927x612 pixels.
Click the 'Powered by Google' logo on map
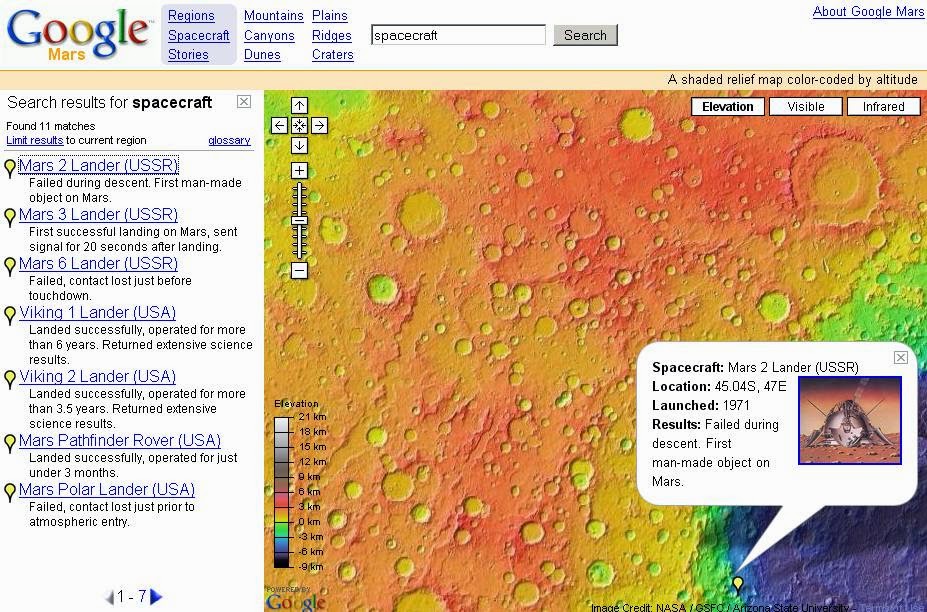pos(296,598)
